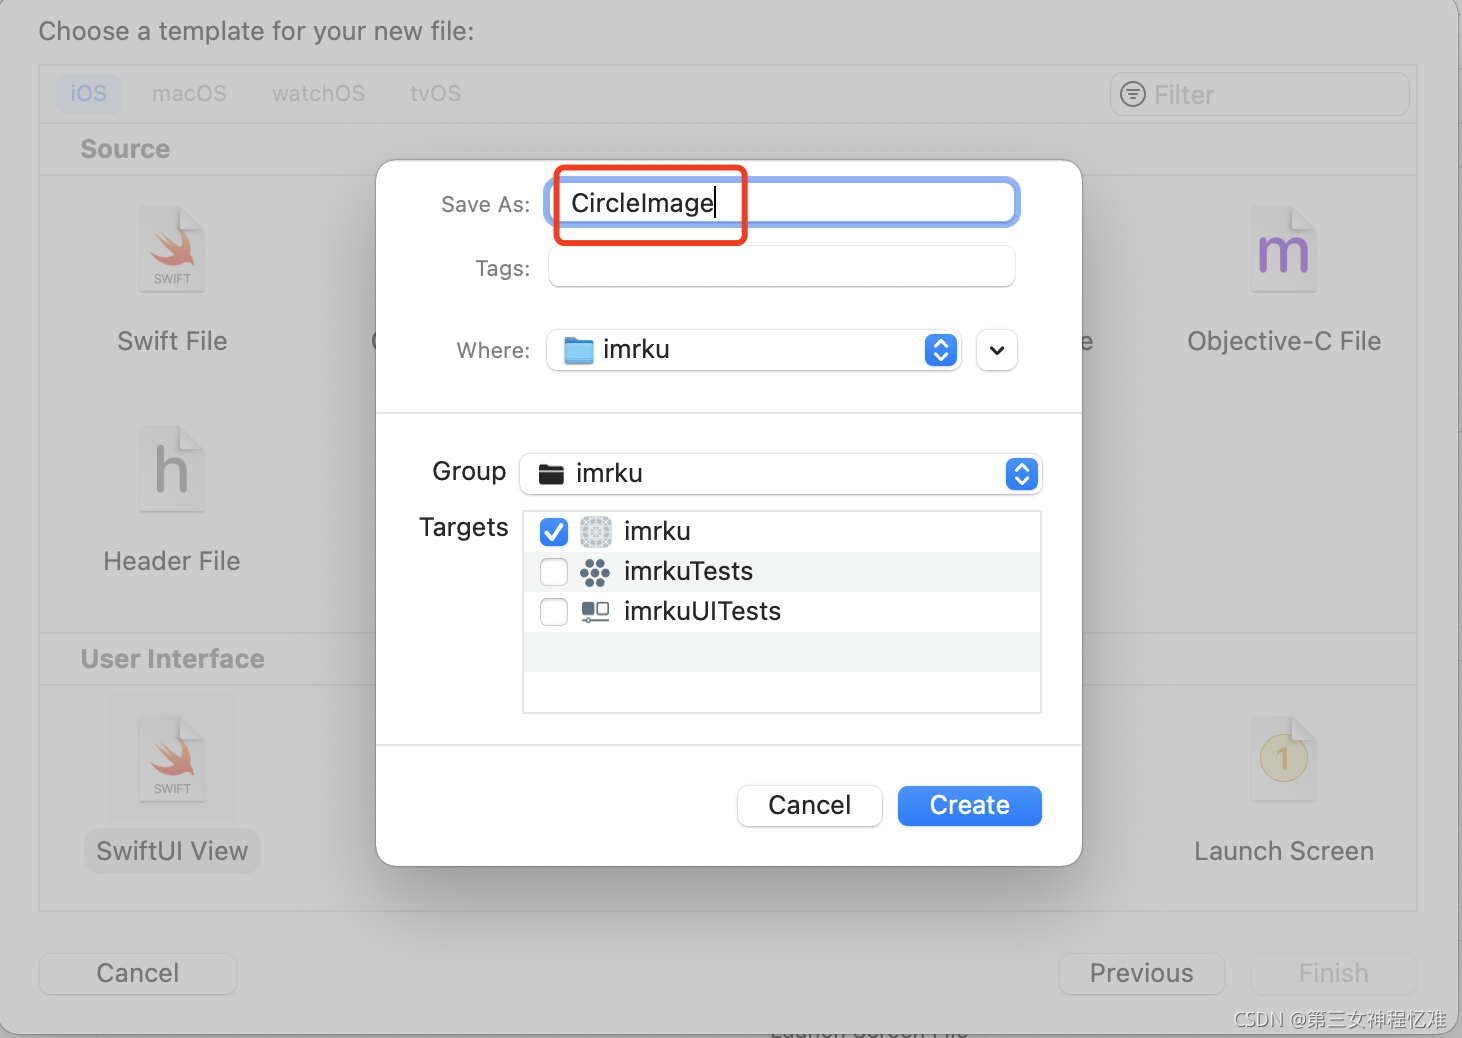This screenshot has height=1038, width=1462.
Task: Click the folder icon in Where popup
Action: [x=579, y=350]
